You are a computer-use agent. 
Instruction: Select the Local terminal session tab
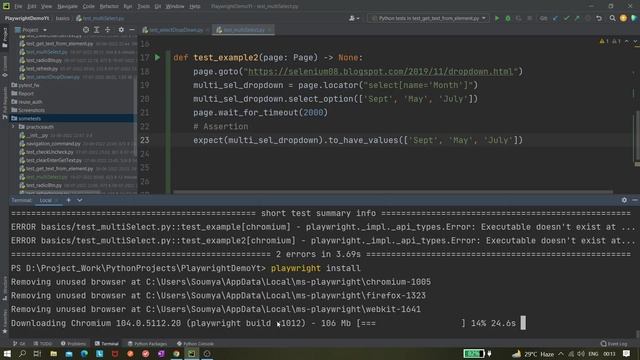(x=46, y=200)
